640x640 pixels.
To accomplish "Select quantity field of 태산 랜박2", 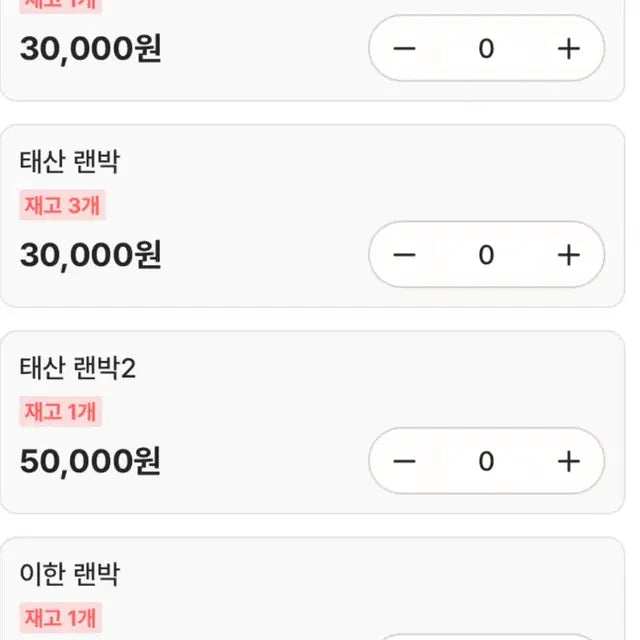I will [x=486, y=461].
